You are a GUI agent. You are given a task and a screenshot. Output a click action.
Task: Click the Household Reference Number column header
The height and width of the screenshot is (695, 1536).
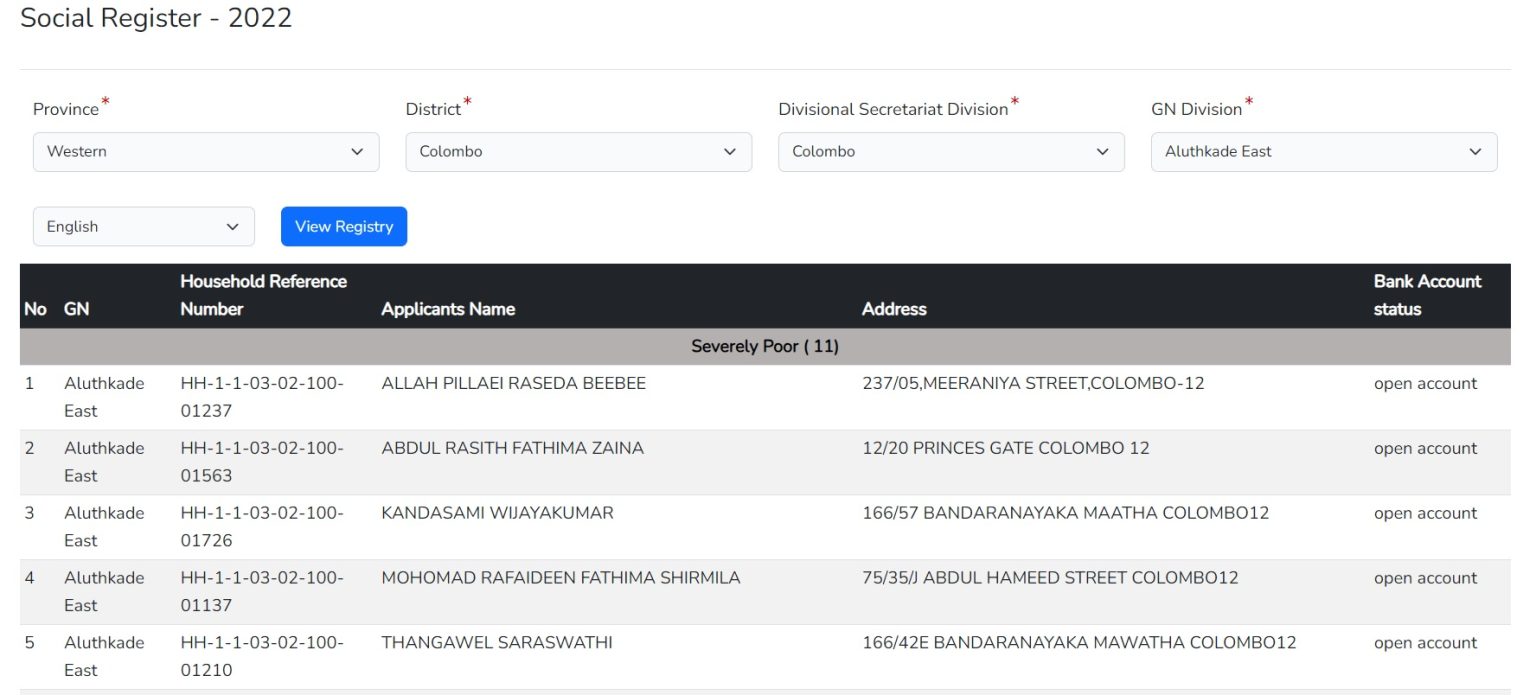pyautogui.click(x=263, y=295)
